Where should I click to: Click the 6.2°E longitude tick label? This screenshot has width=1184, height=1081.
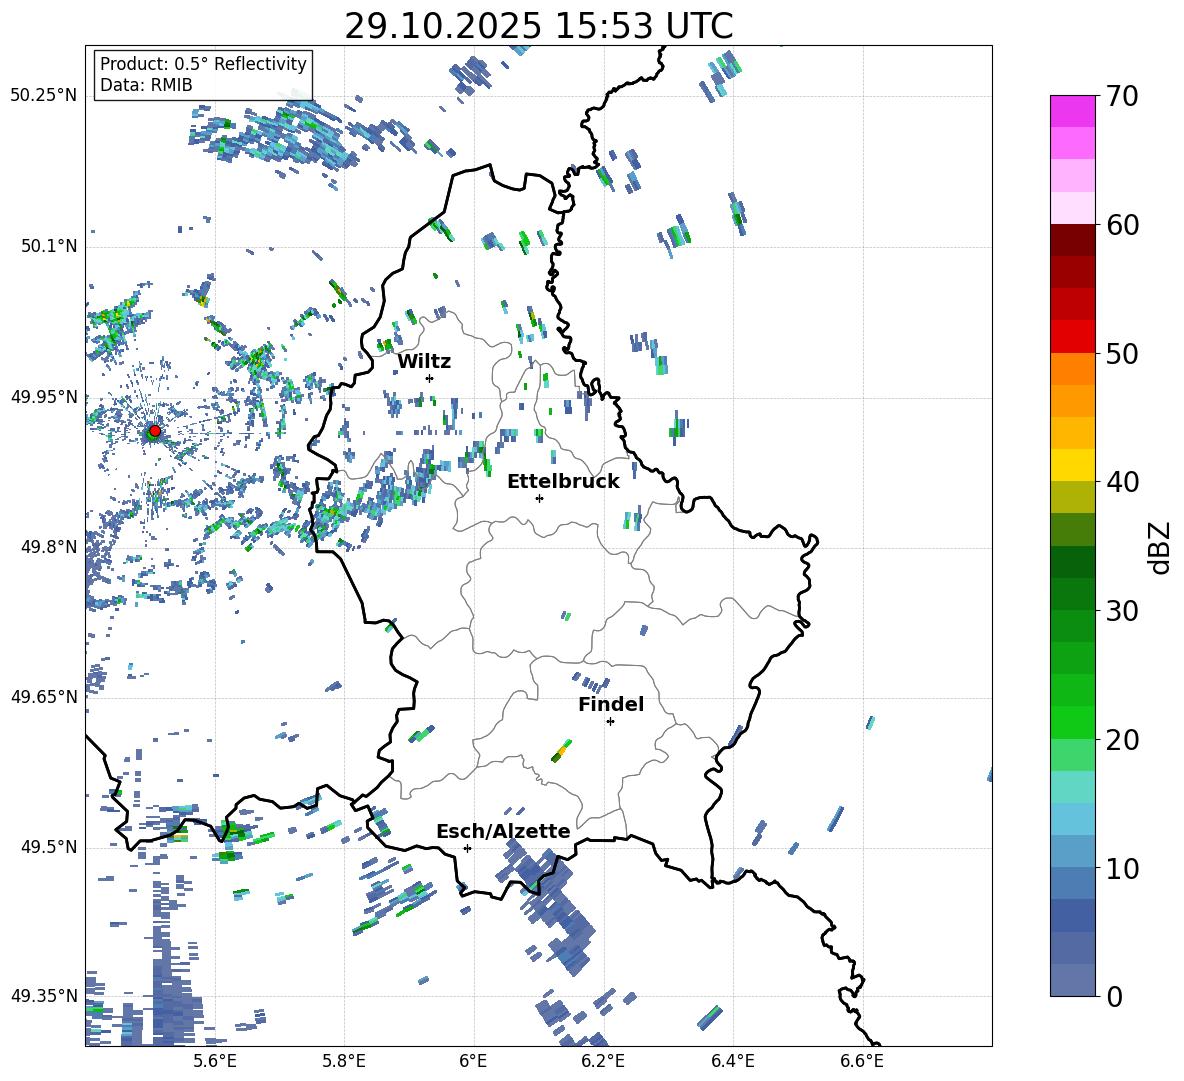[603, 1061]
